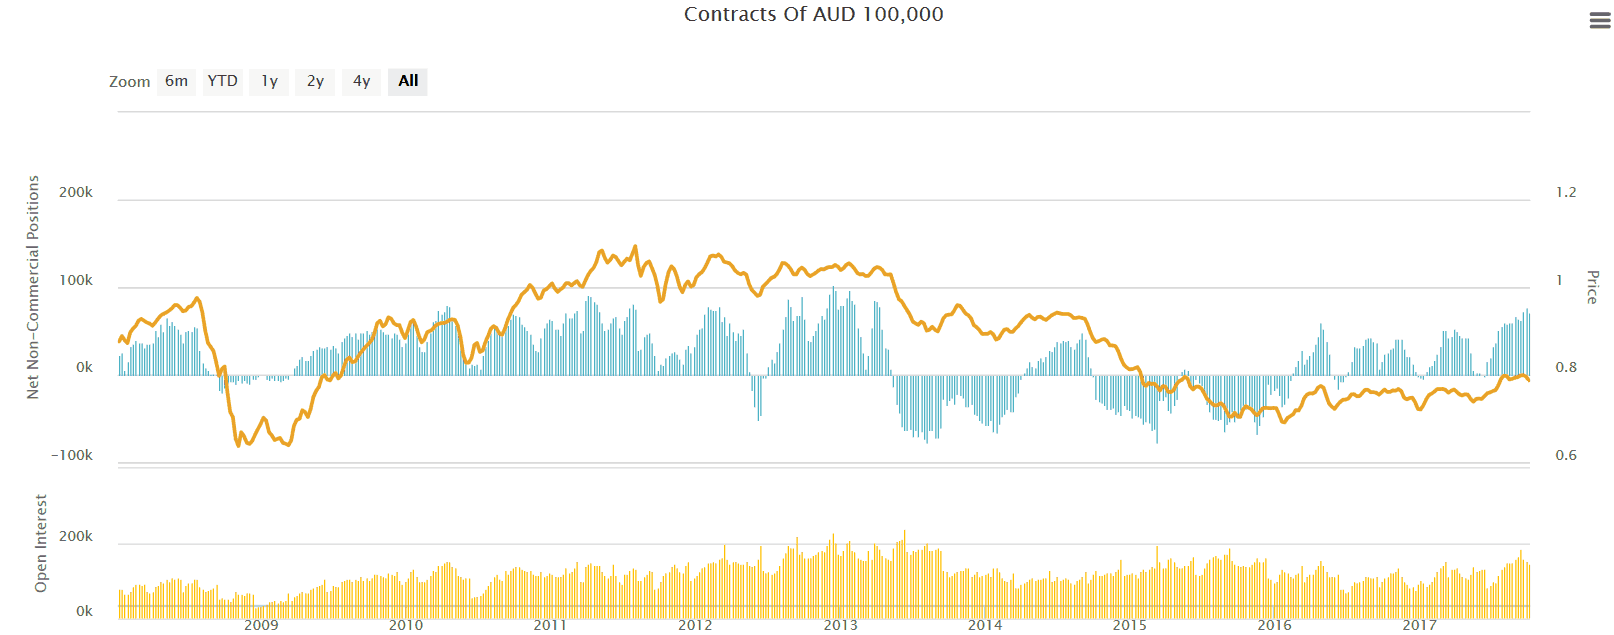The width and height of the screenshot is (1614, 635).
Task: Click the Net Non-Commercial Positions axis title
Action: pyautogui.click(x=33, y=288)
